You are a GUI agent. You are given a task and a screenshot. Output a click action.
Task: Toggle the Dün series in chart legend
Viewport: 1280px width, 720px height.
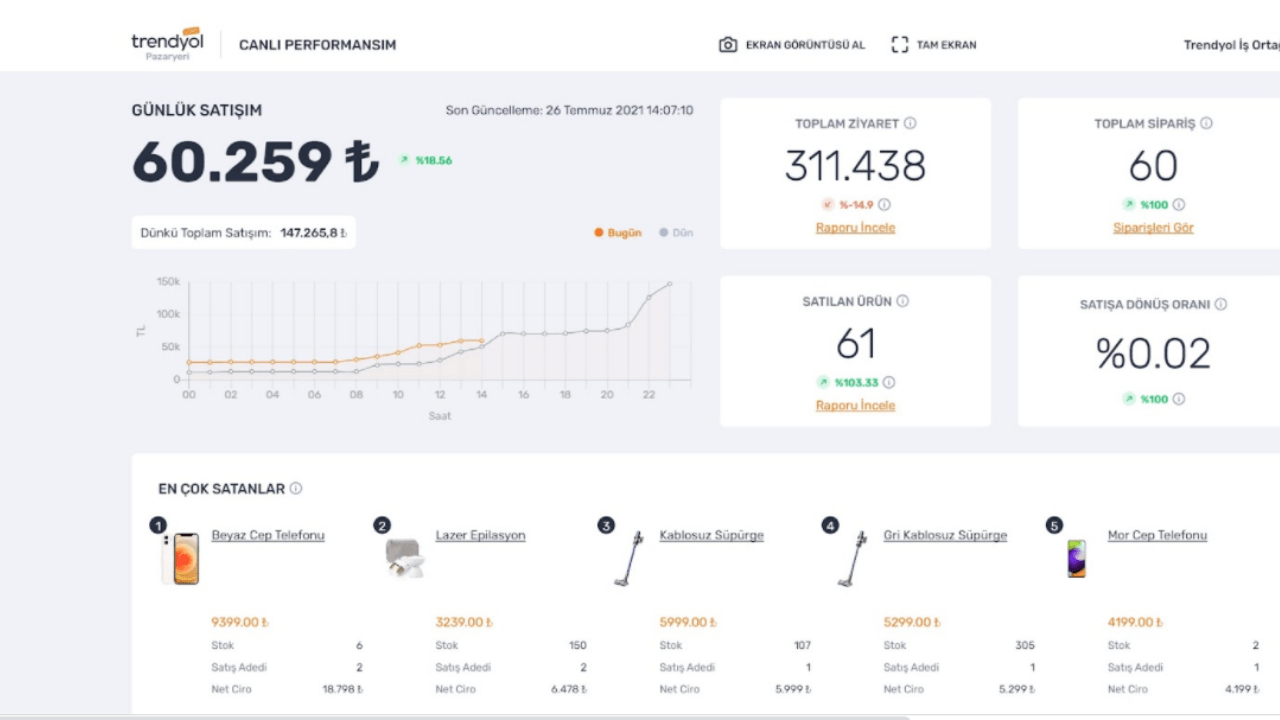click(676, 233)
